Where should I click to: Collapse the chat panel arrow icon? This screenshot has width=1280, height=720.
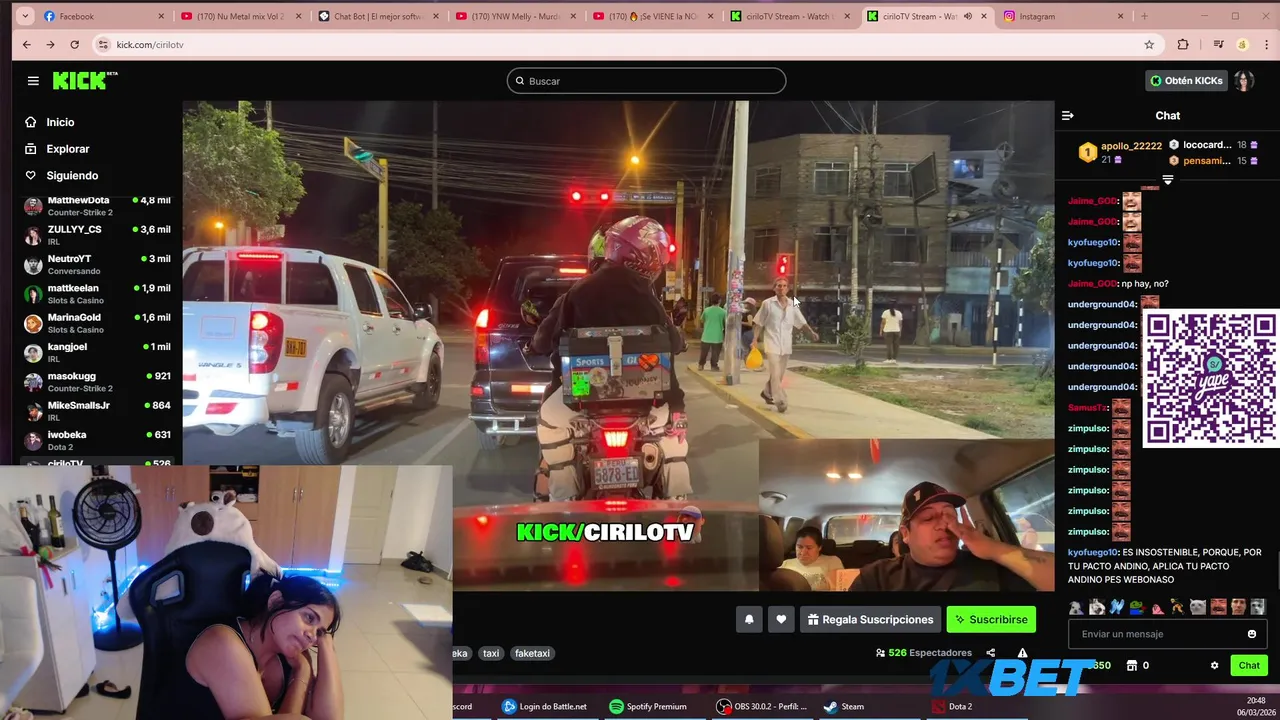click(1067, 116)
